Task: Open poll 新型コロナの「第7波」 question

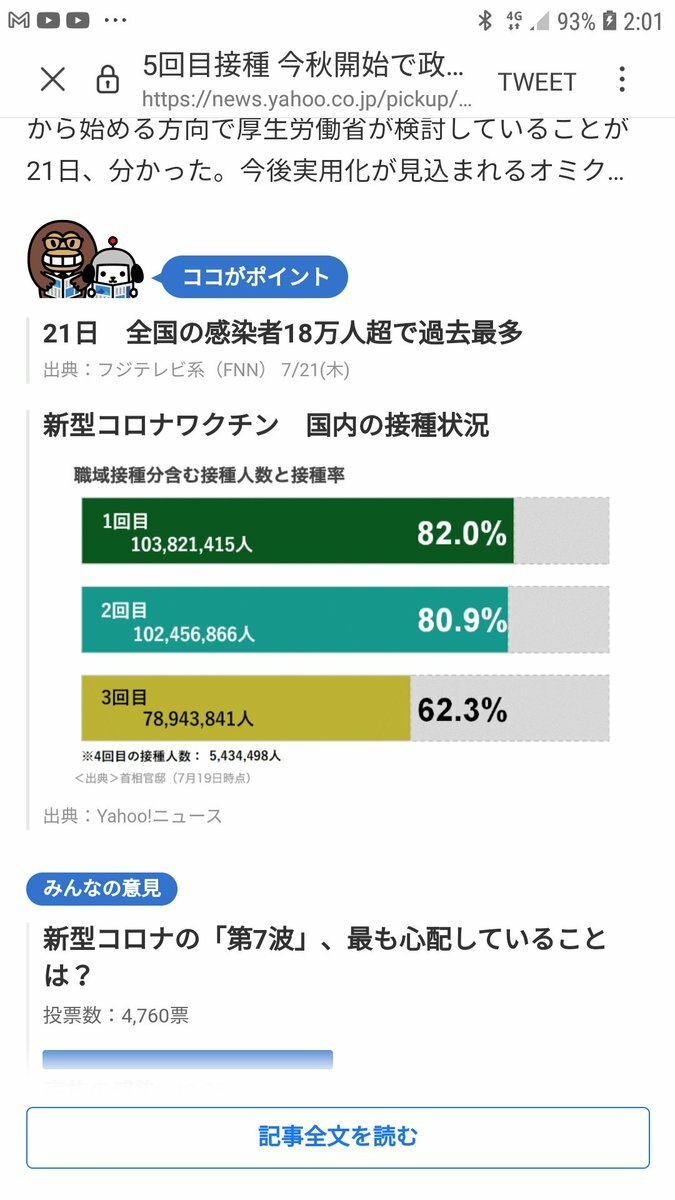Action: tap(325, 955)
